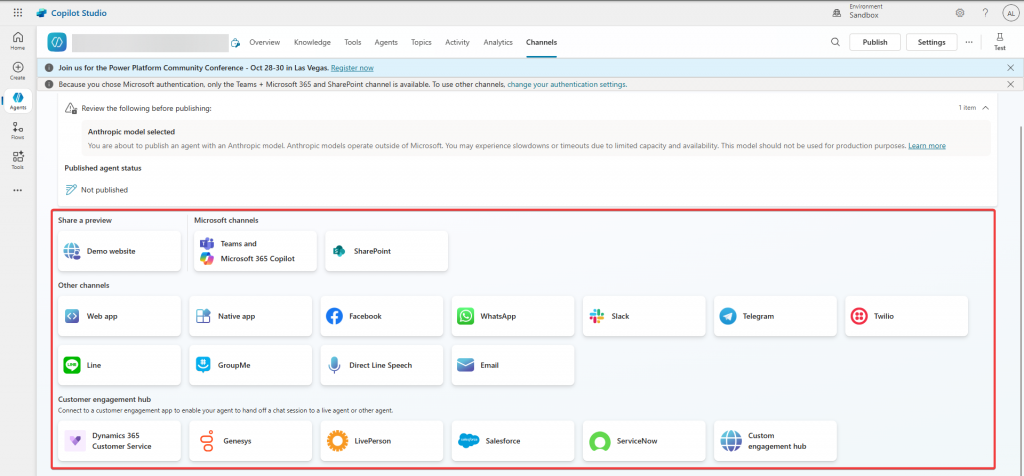Image resolution: width=1024 pixels, height=476 pixels.
Task: Select the Salesforce engagement hub
Action: (513, 441)
